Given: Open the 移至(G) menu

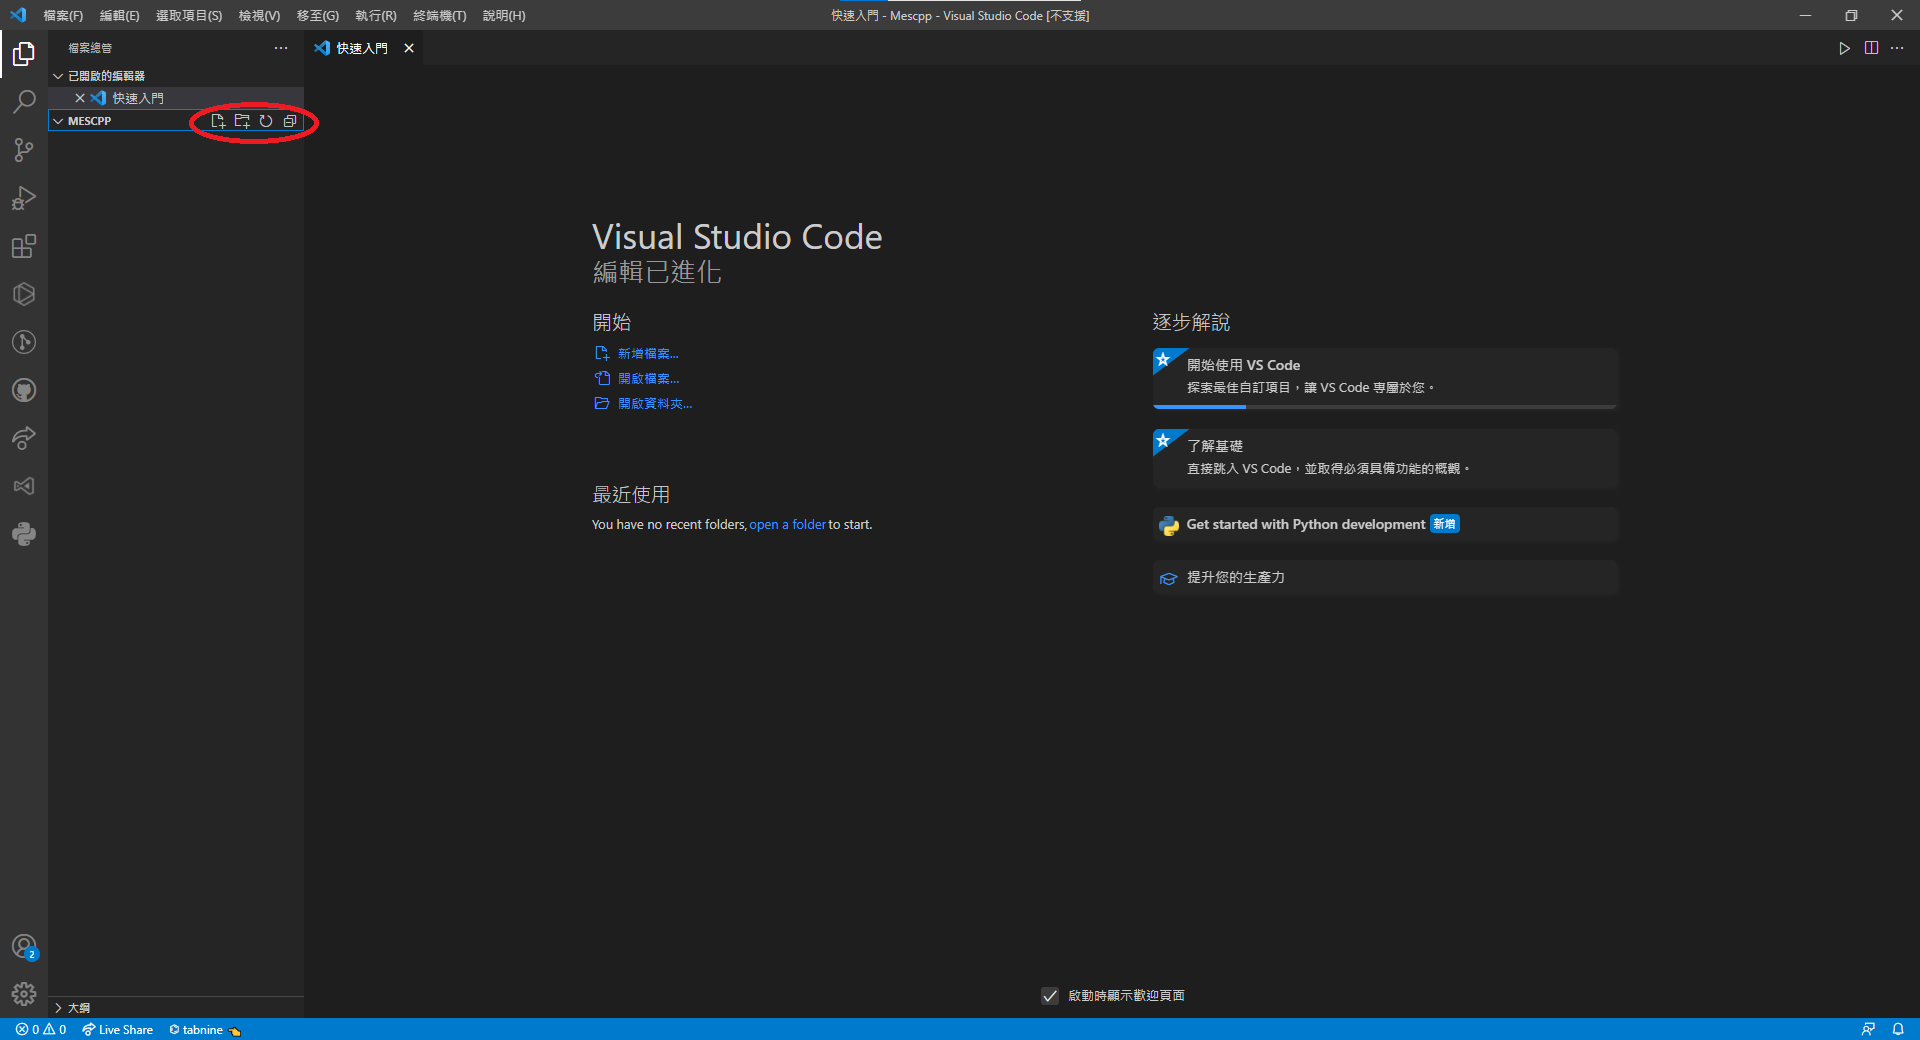Looking at the screenshot, I should [x=318, y=15].
